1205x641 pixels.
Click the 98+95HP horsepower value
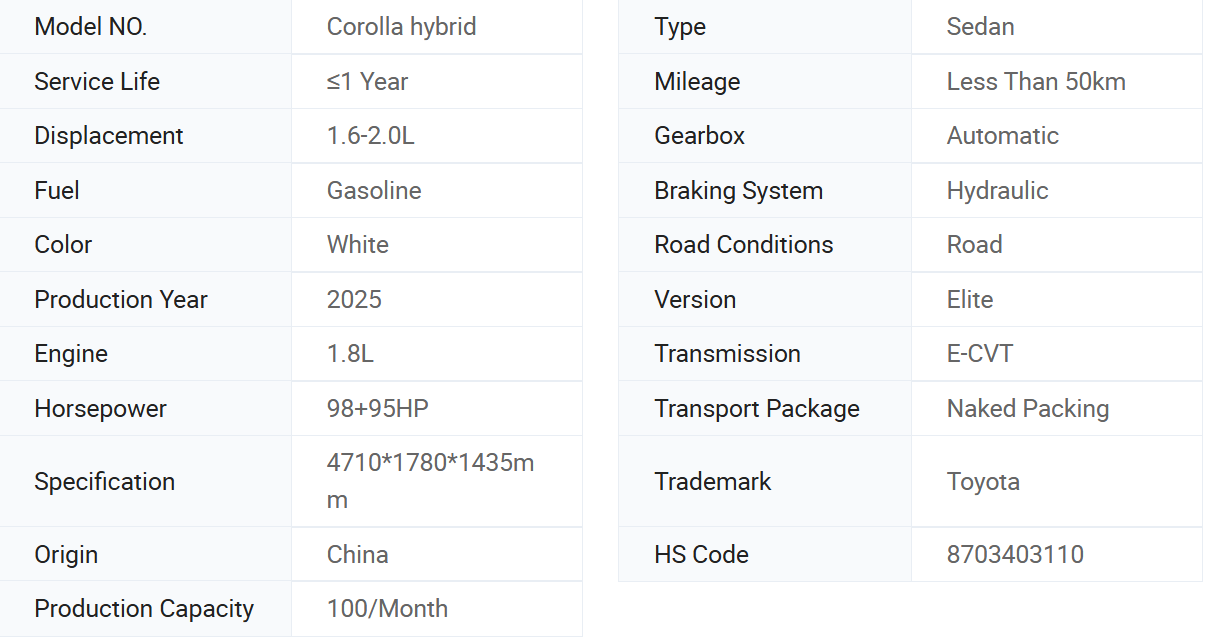(x=378, y=409)
